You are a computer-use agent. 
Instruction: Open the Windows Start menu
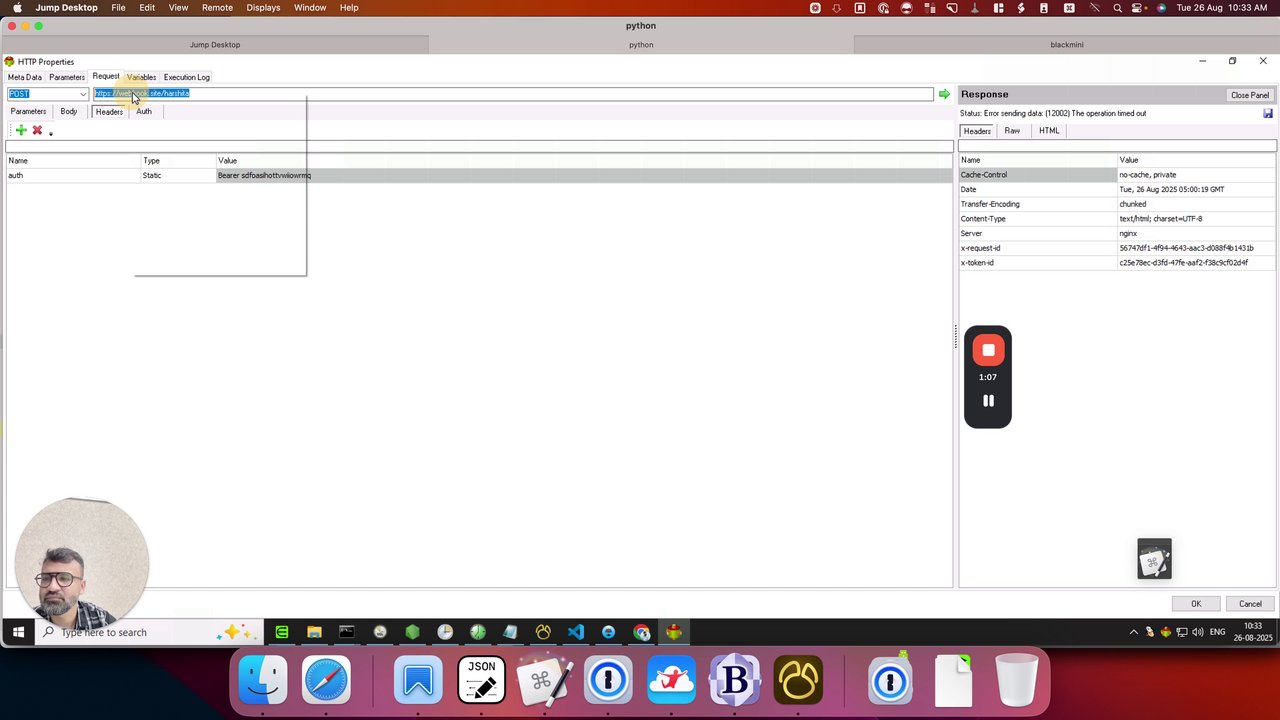coord(18,632)
